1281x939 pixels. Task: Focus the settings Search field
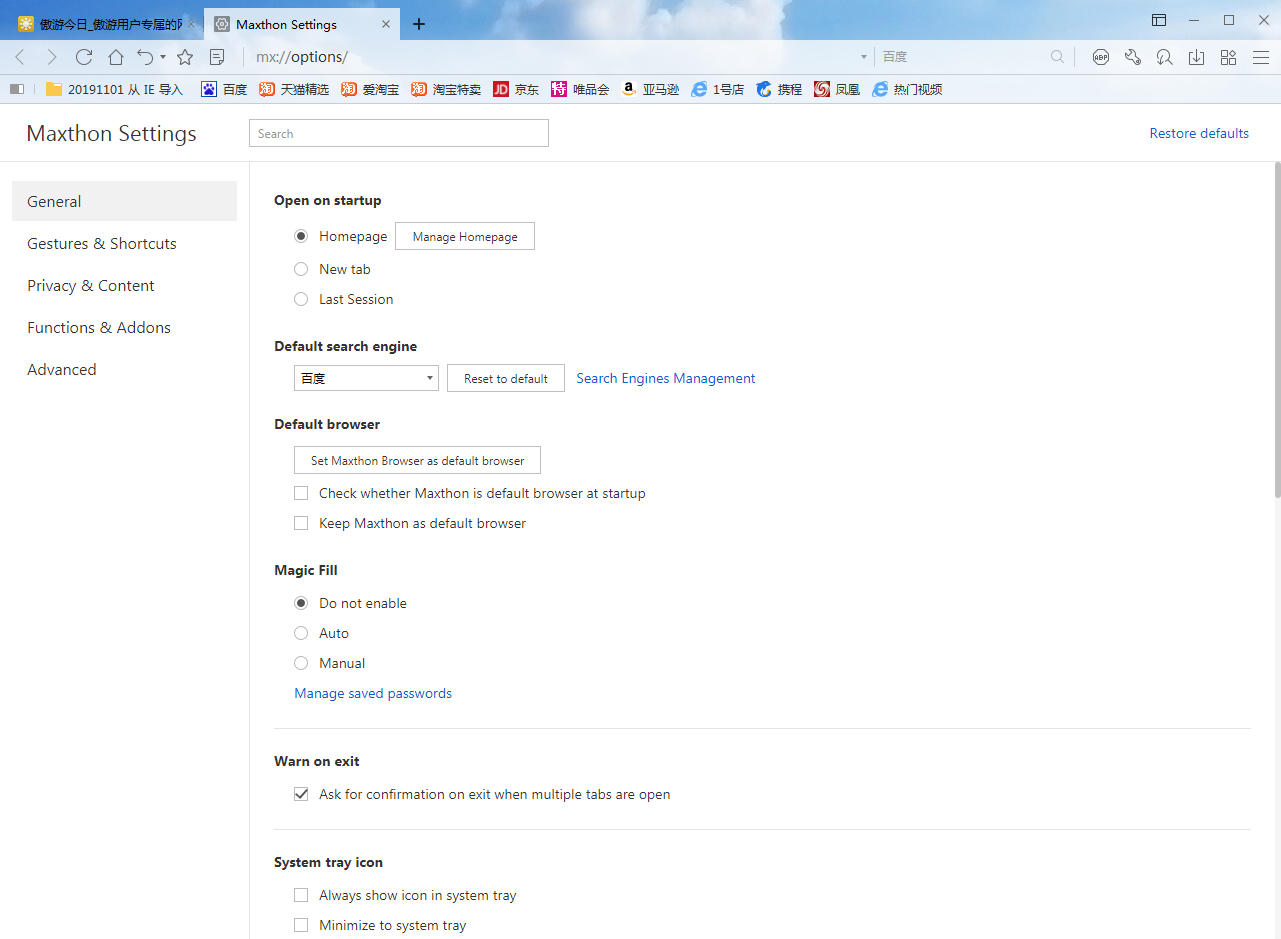tap(399, 133)
